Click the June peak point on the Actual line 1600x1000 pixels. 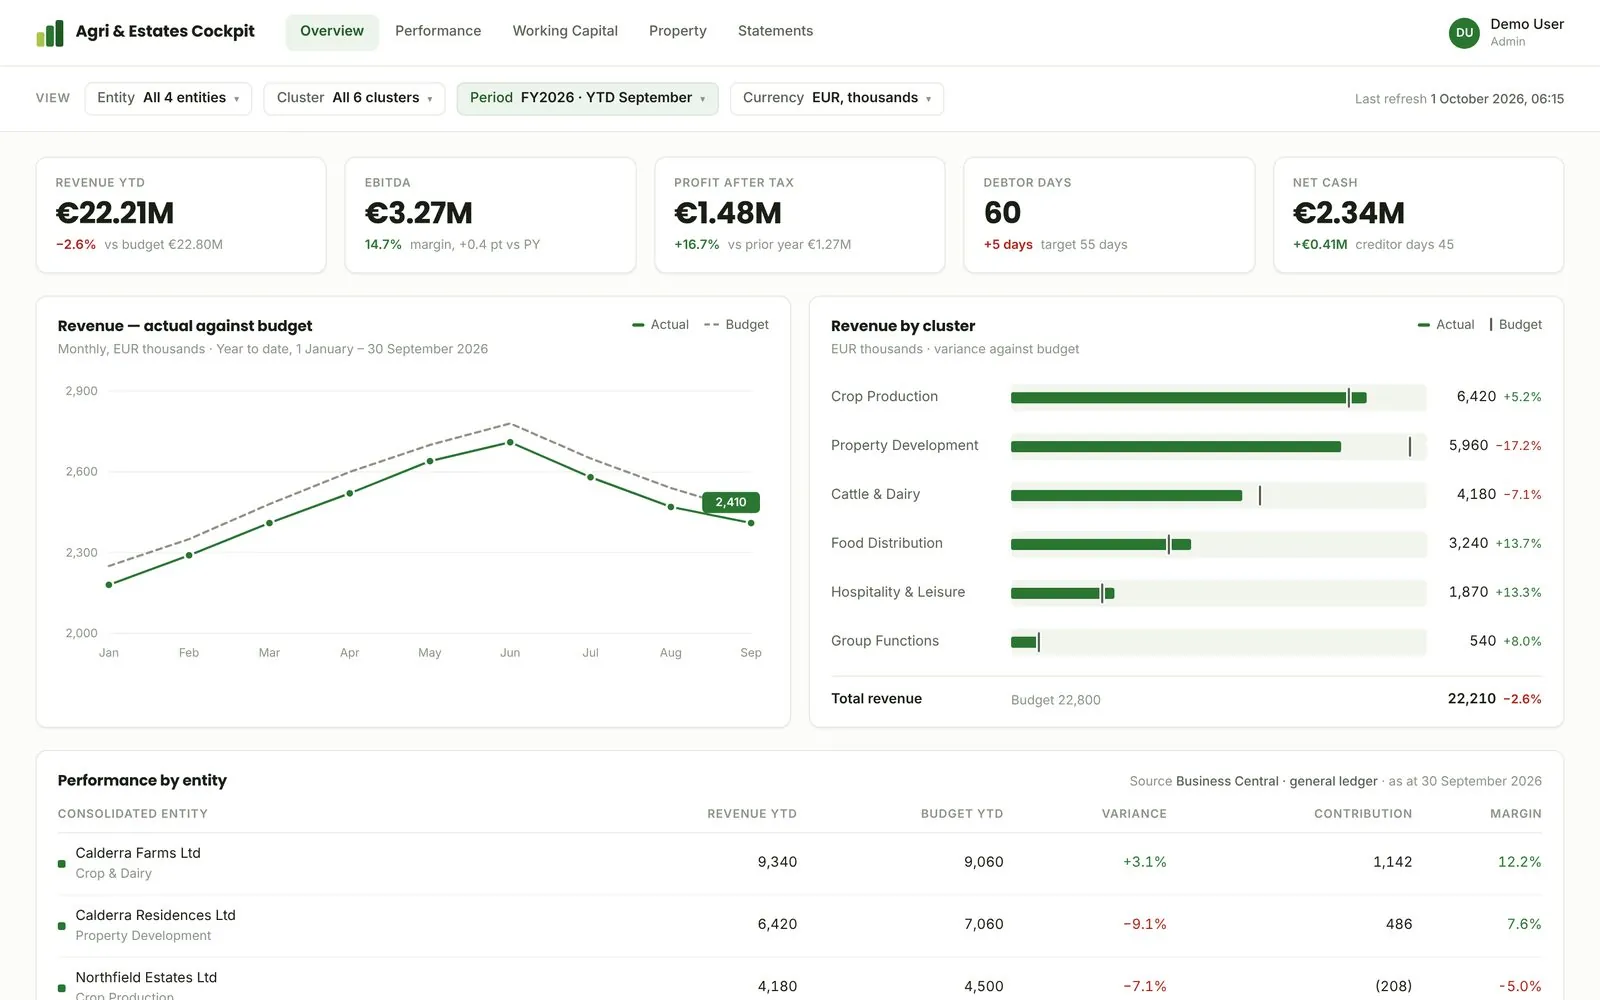tap(510, 442)
